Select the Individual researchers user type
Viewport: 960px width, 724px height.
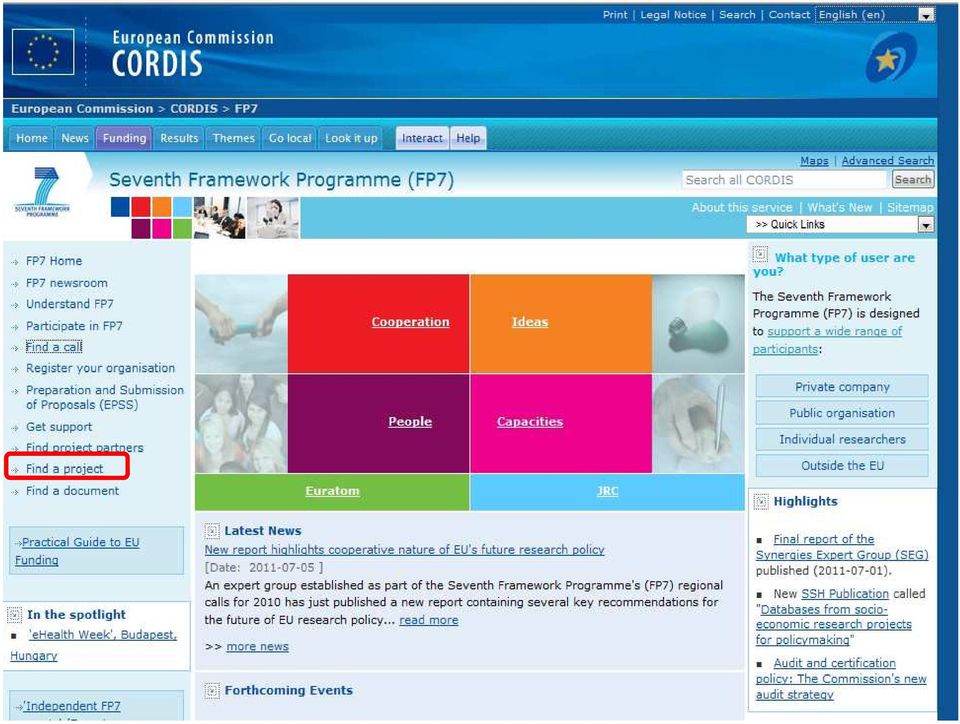pyautogui.click(x=842, y=439)
